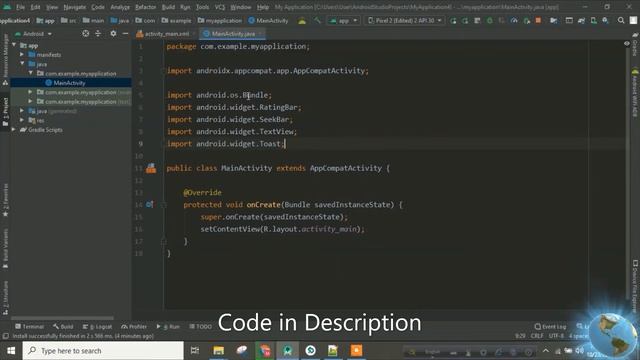This screenshot has width=640, height=360.
Task: Collapse the first com.example.myapplication package
Action: [x=31, y=73]
